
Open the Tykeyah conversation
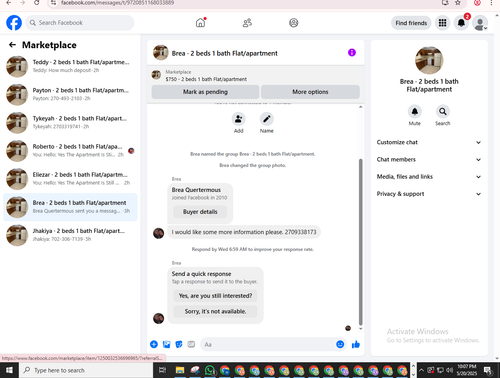[70, 123]
